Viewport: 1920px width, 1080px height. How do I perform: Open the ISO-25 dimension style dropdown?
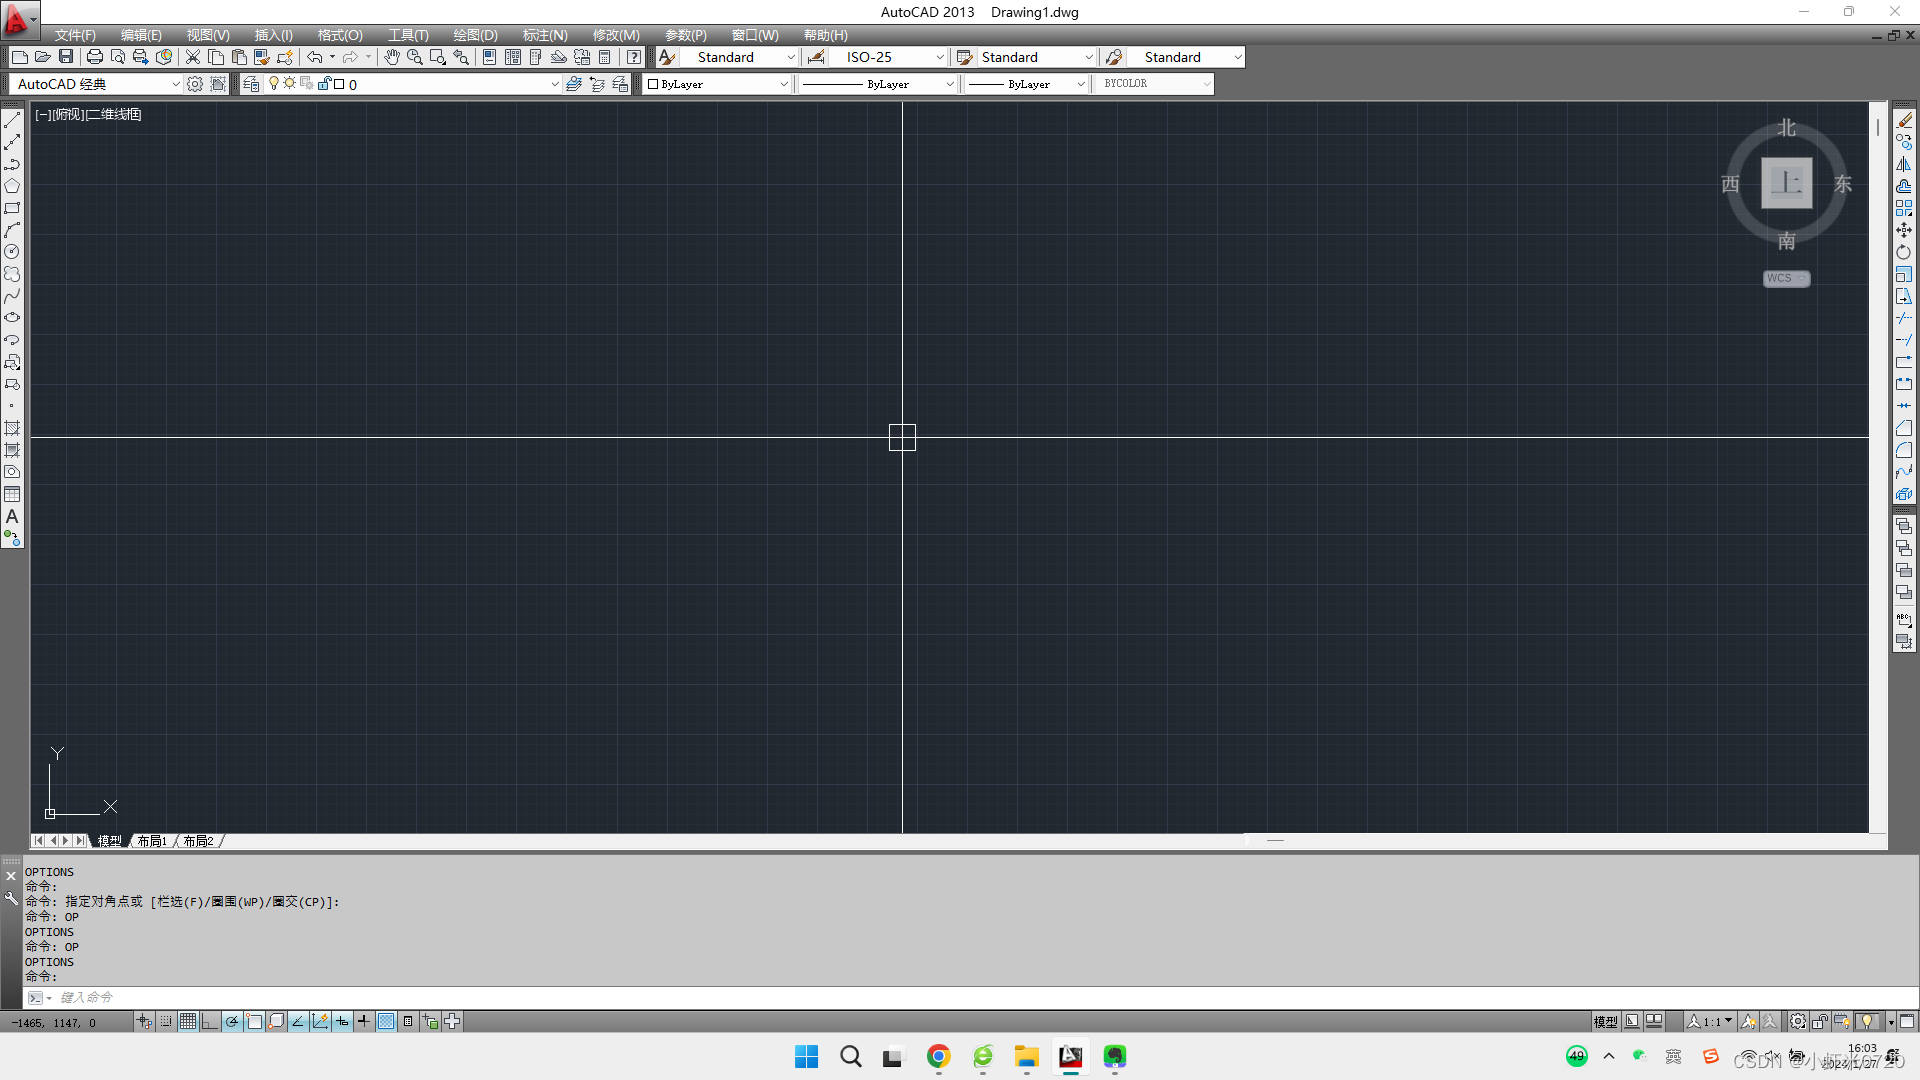(939, 57)
